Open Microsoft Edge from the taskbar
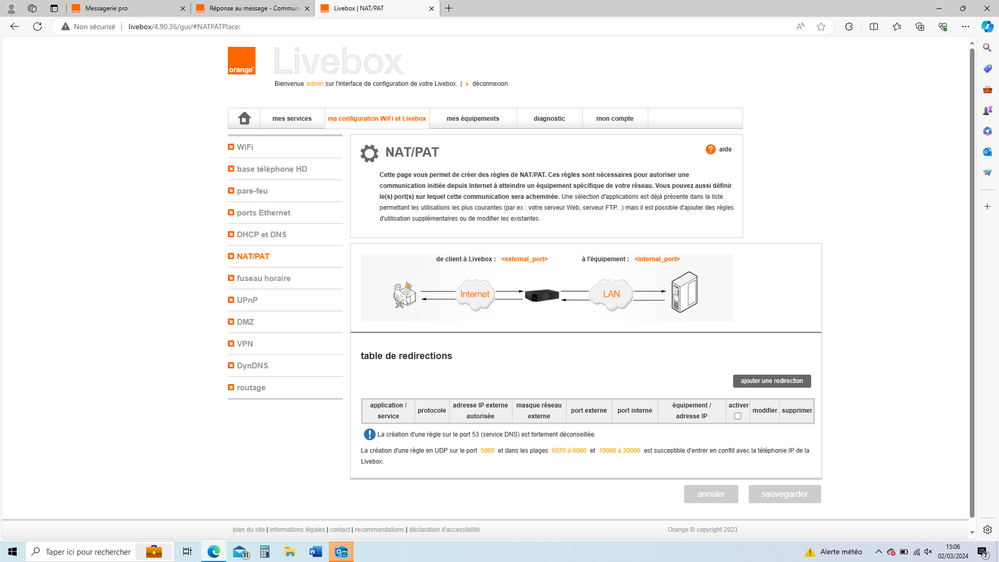 click(214, 552)
